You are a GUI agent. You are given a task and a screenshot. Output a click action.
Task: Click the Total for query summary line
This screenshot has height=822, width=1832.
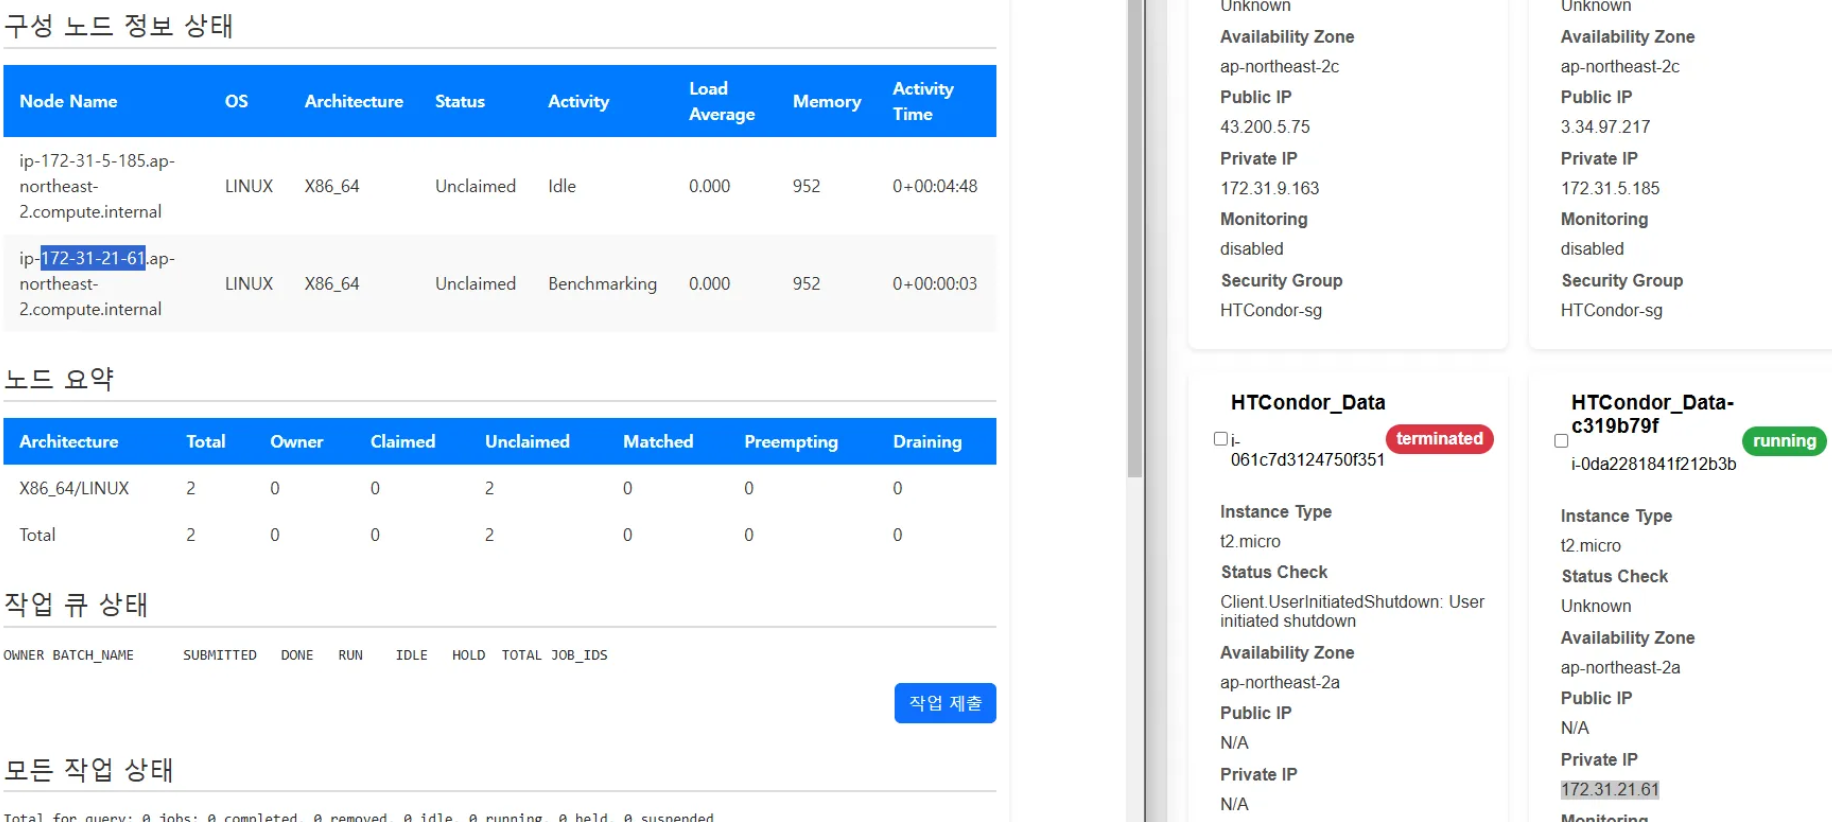coord(358,817)
